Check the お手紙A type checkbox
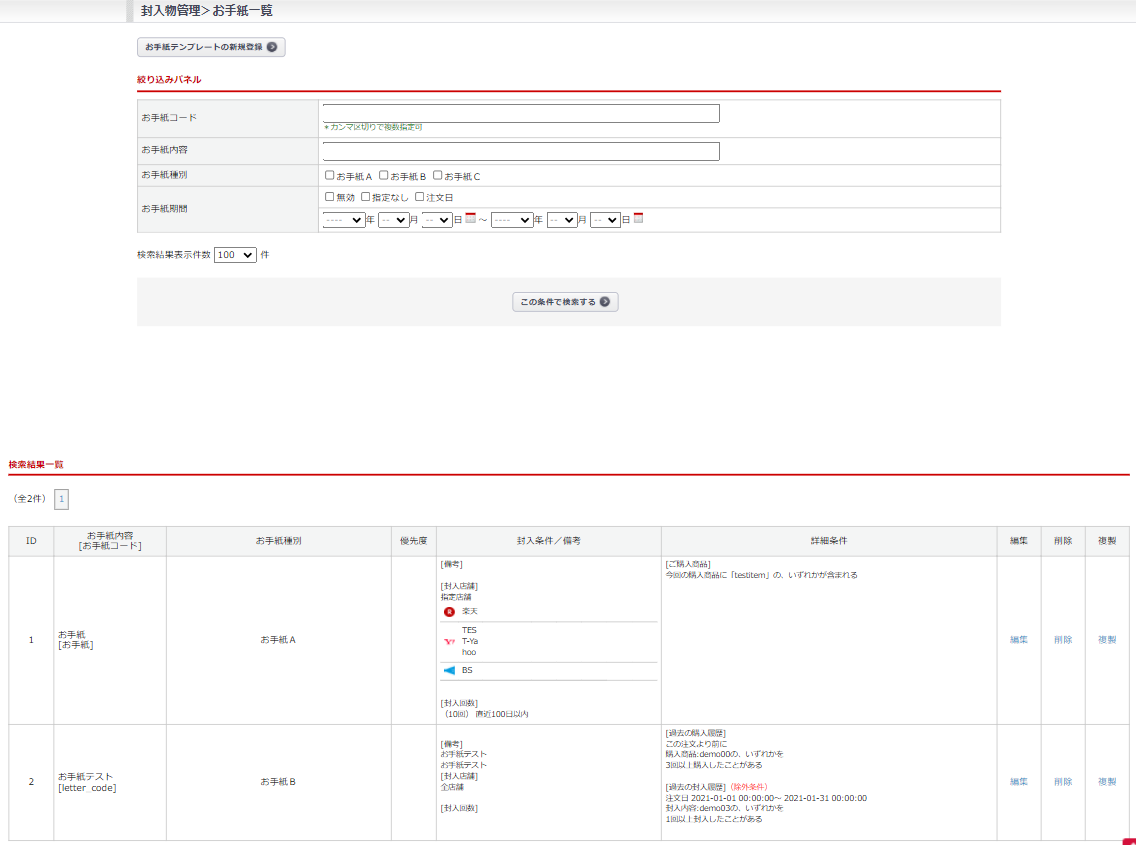Image resolution: width=1136 pixels, height=845 pixels. point(330,175)
